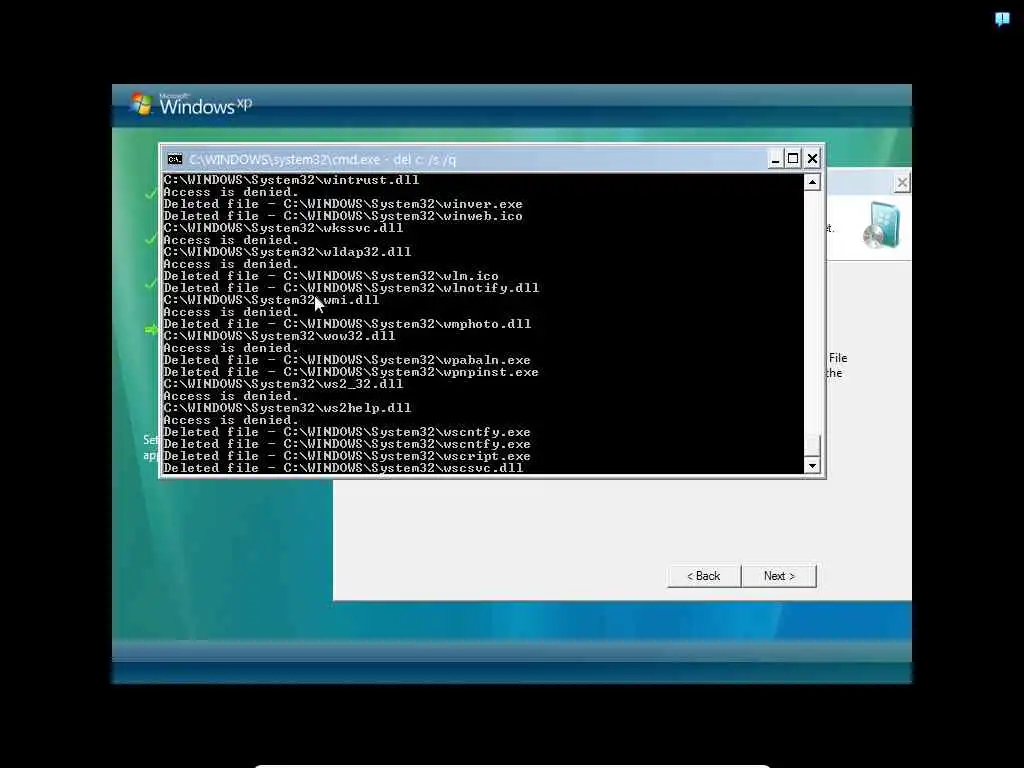Click line 'Deleted file - C:\WINDOWS\System32\wmphoto.dll'
Image resolution: width=1024 pixels, height=768 pixels.
pyautogui.click(x=347, y=324)
